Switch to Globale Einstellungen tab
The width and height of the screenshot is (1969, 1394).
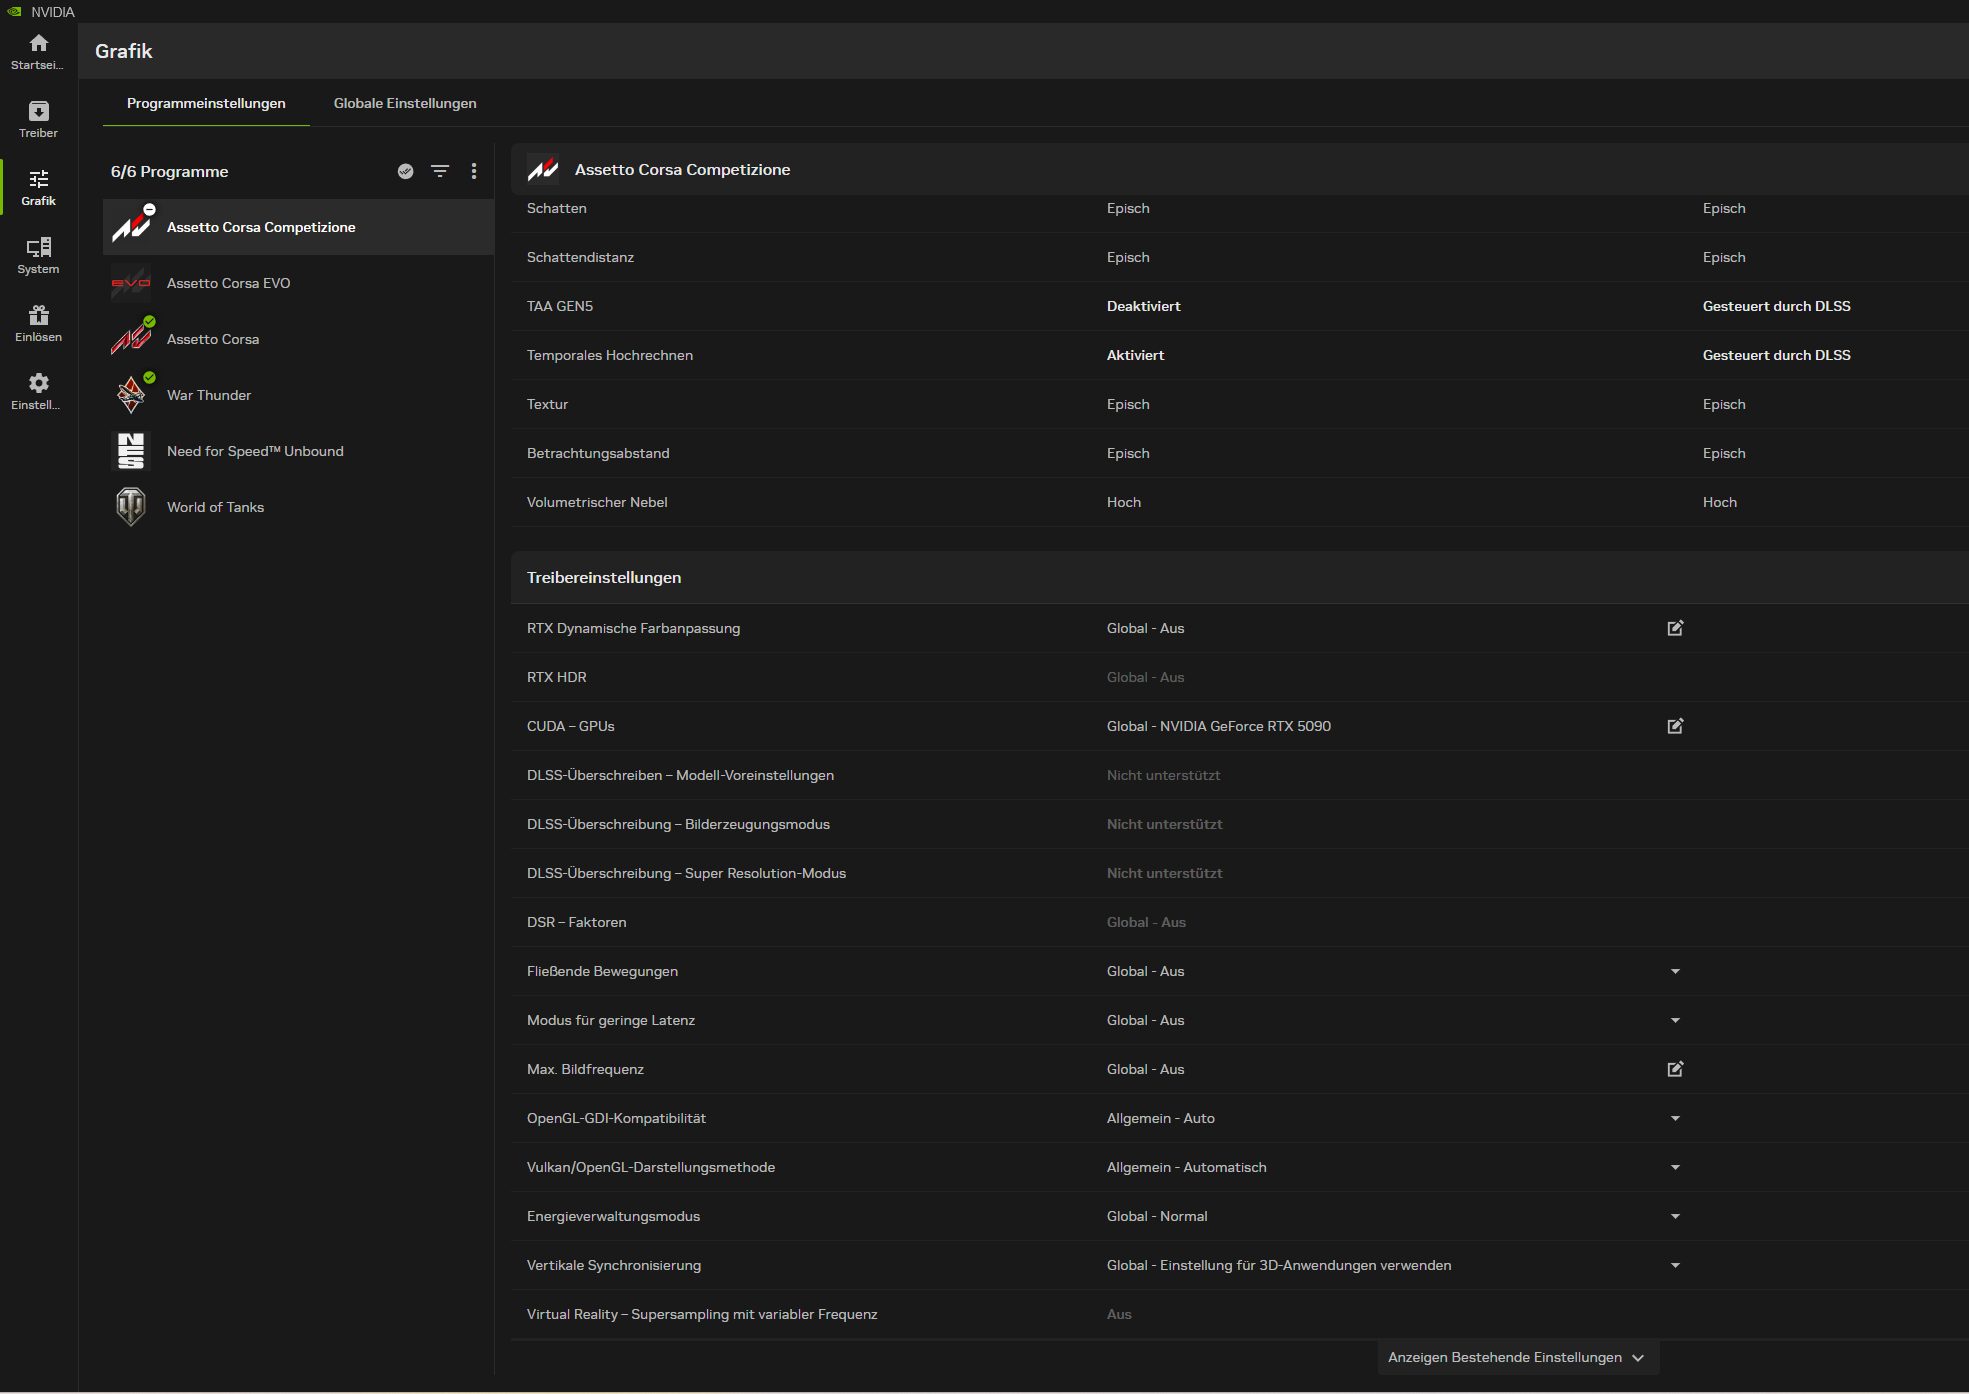[x=405, y=103]
